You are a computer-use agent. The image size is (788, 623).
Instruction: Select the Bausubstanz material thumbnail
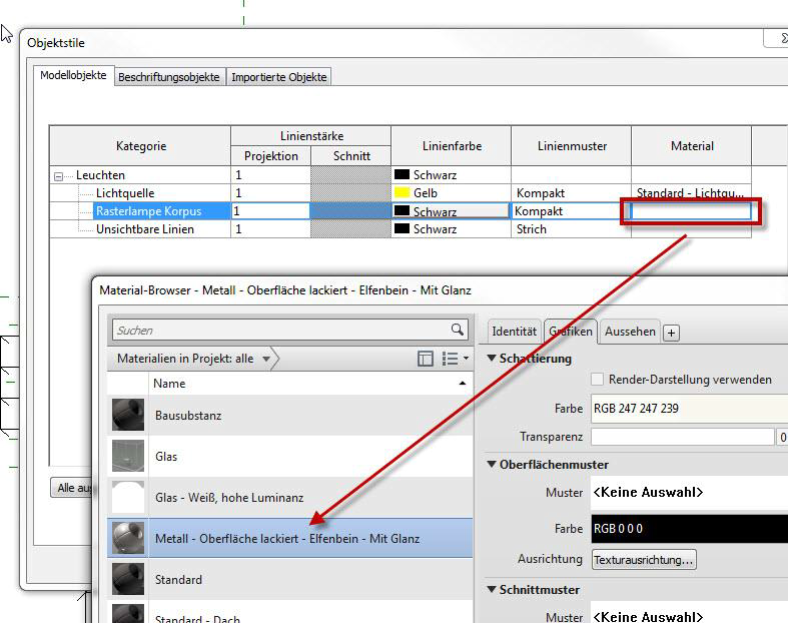pos(128,414)
